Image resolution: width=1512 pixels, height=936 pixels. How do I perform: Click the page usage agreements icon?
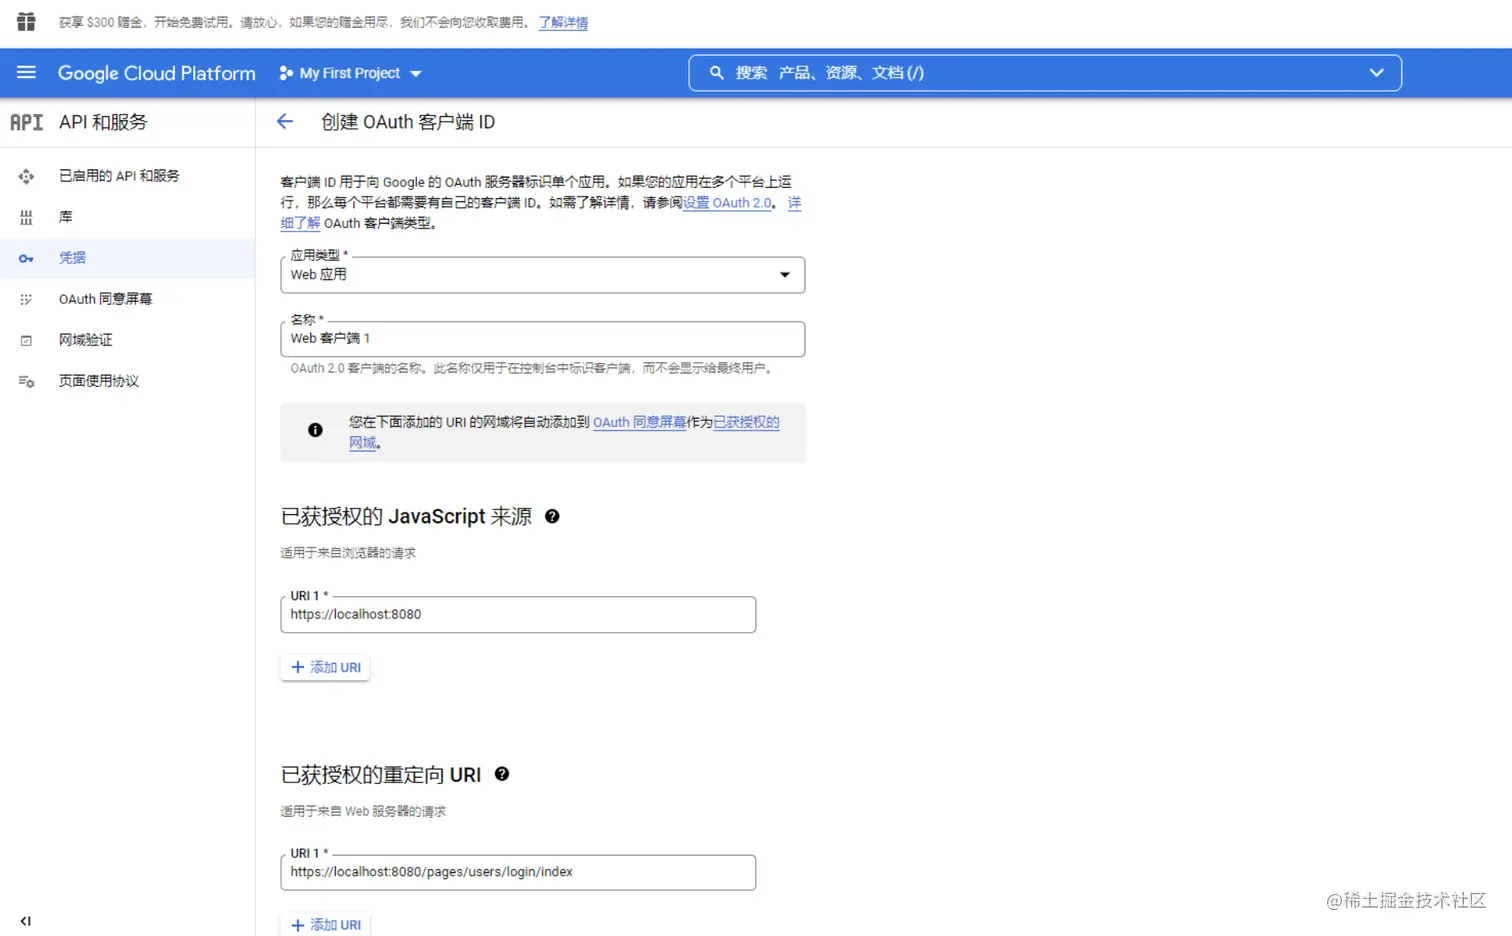point(26,381)
